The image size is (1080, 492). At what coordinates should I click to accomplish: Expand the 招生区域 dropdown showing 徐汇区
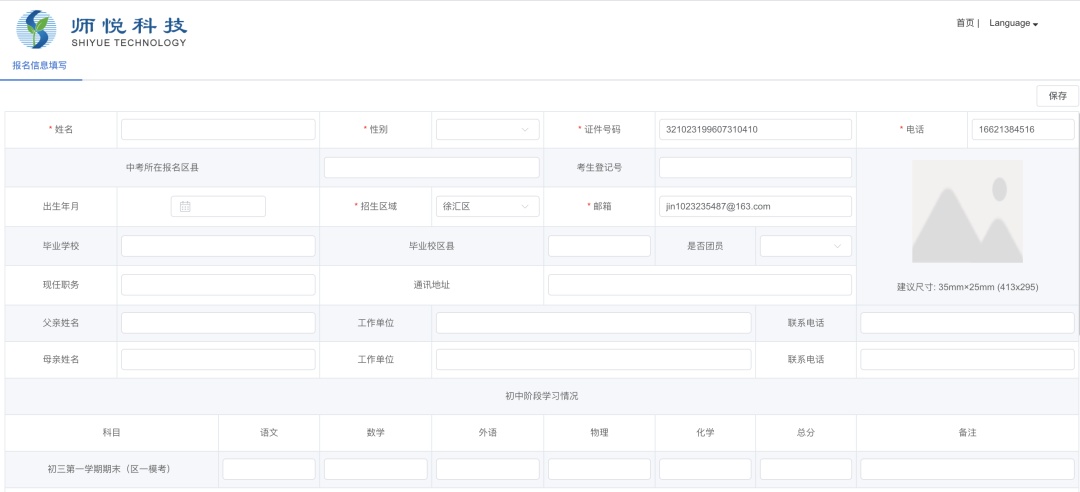point(488,207)
